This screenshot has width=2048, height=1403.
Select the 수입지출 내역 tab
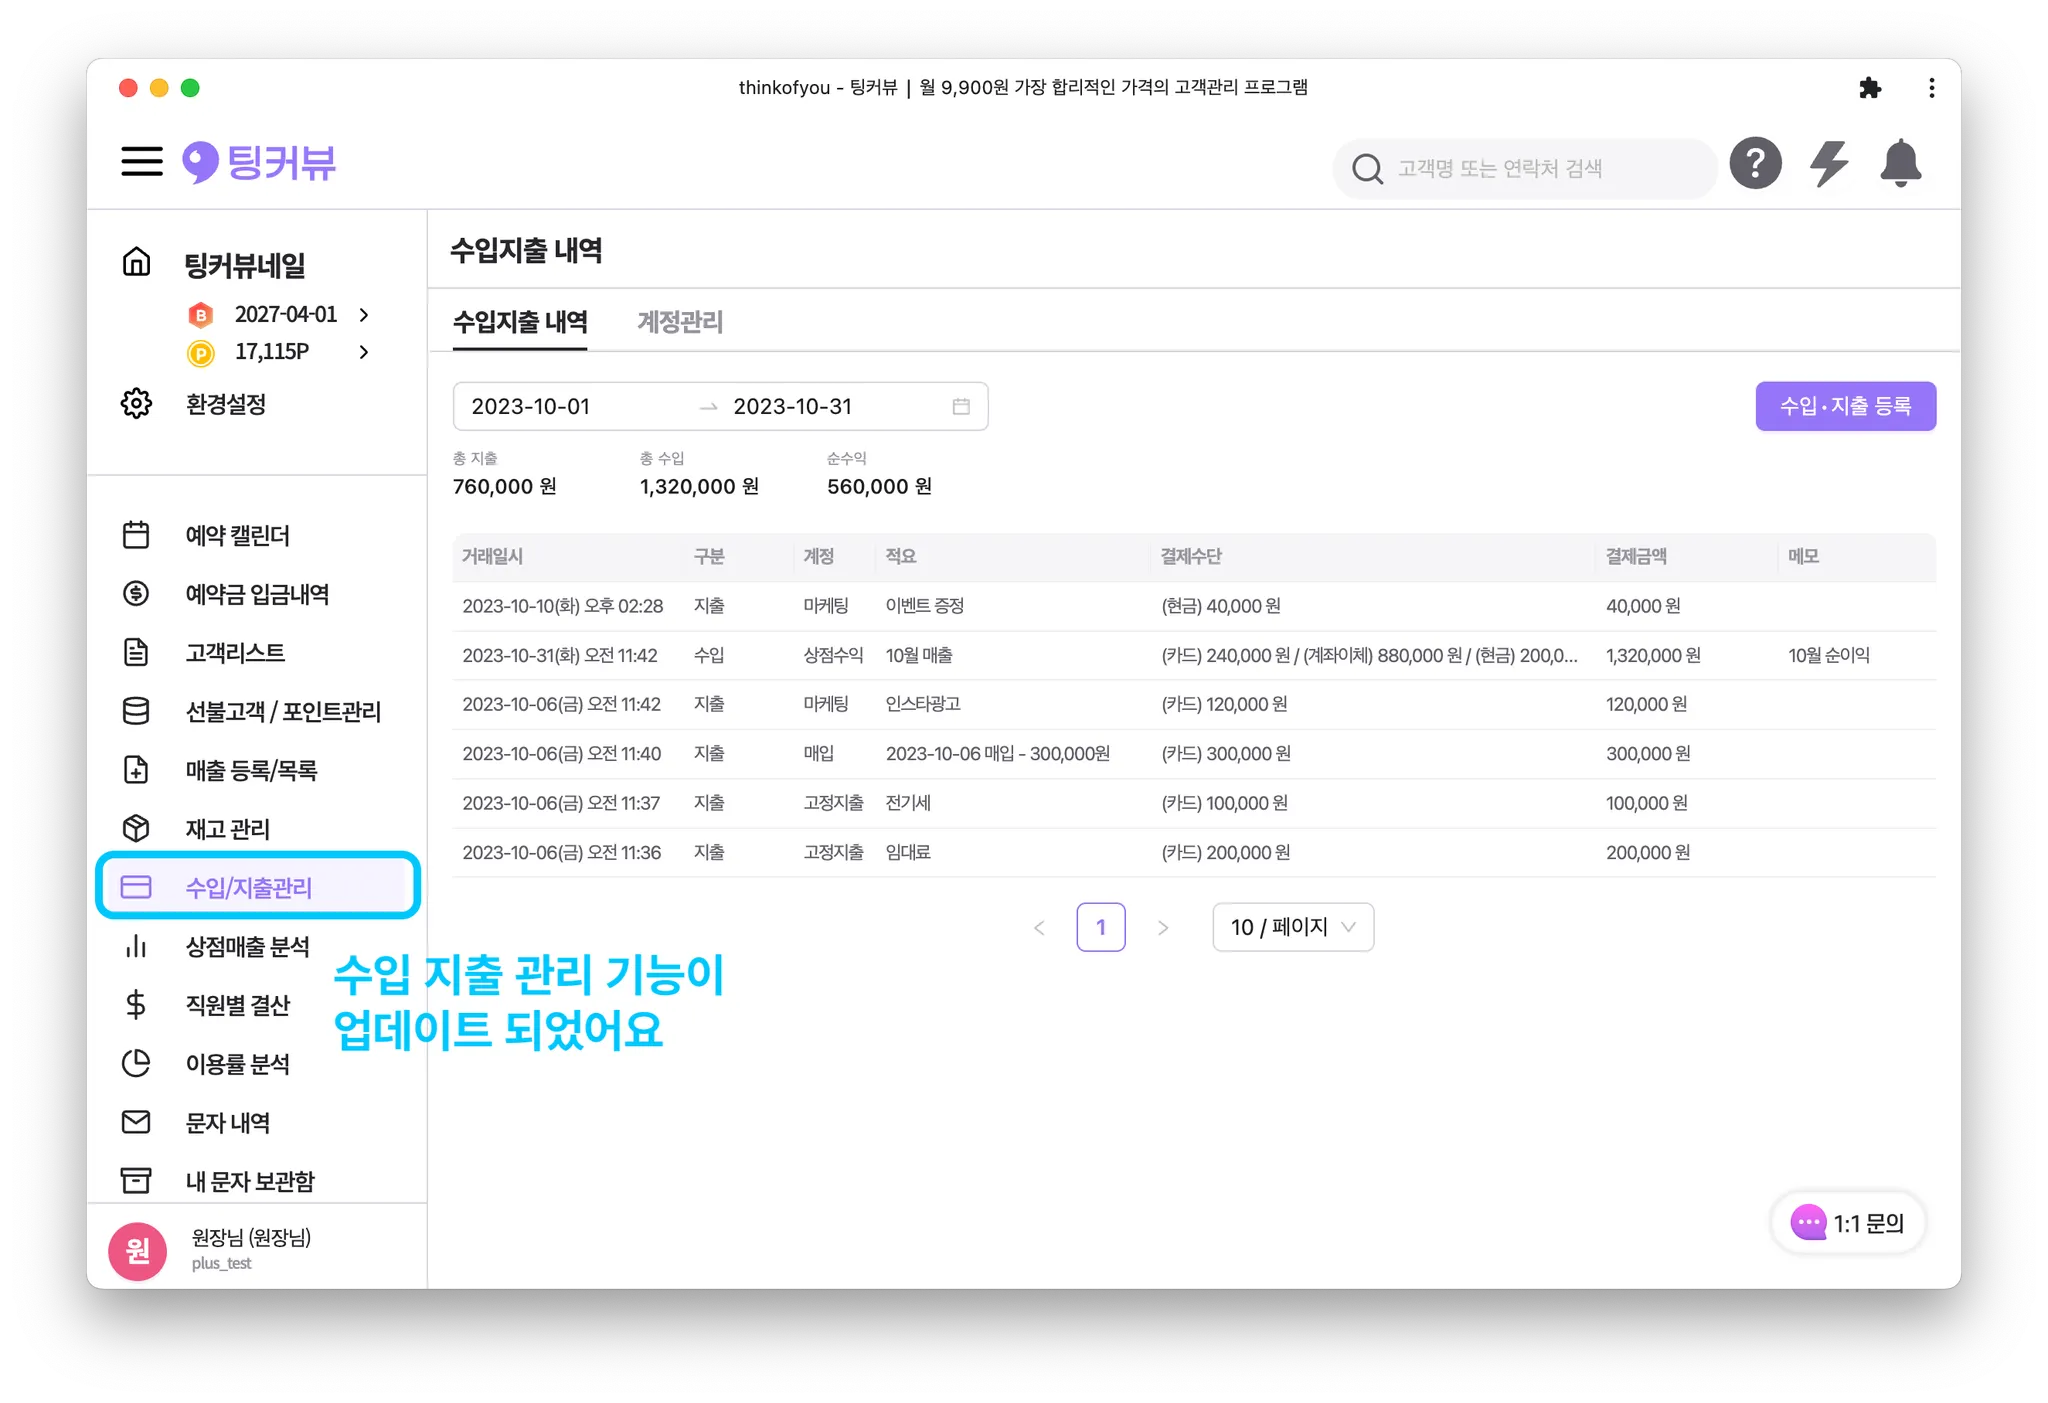pos(520,322)
